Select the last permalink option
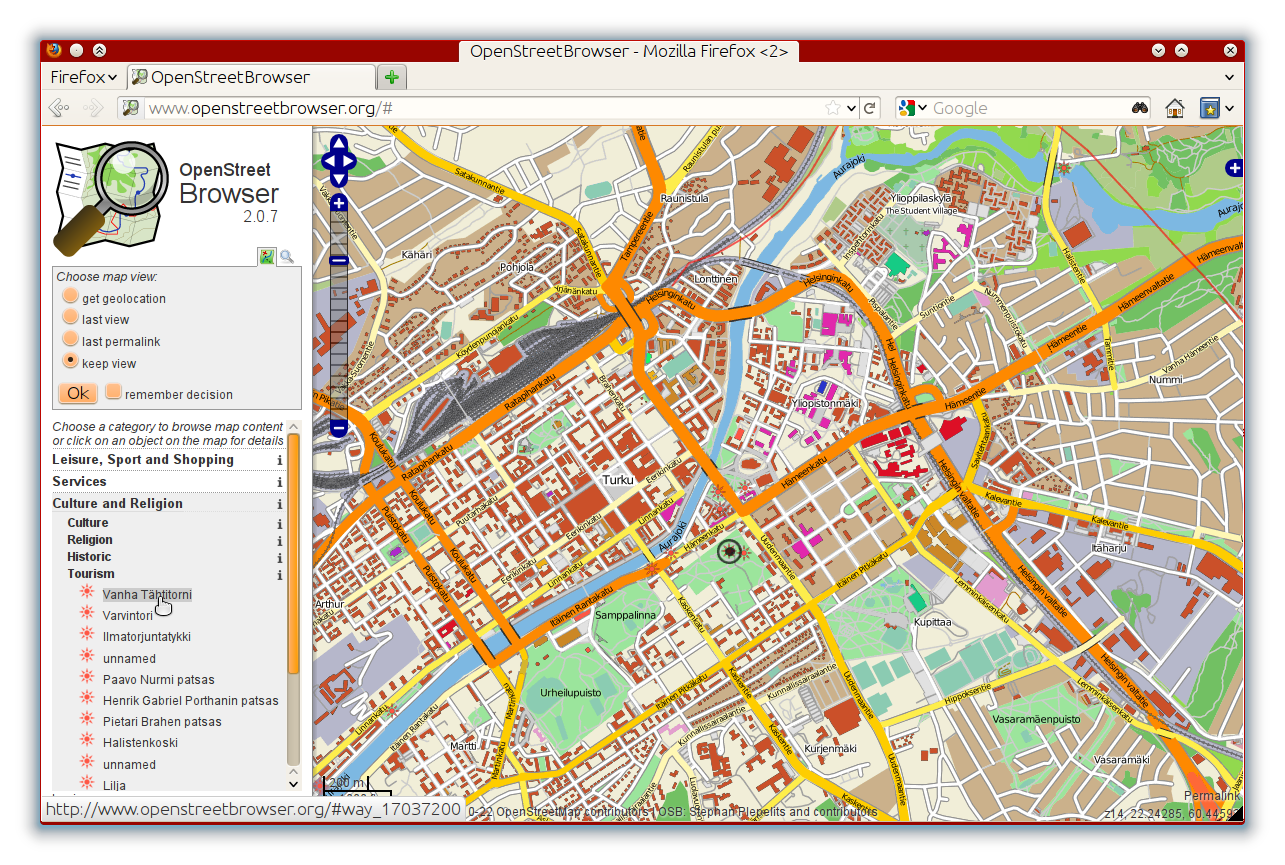Viewport: 1285px width, 865px height. pyautogui.click(x=70, y=339)
